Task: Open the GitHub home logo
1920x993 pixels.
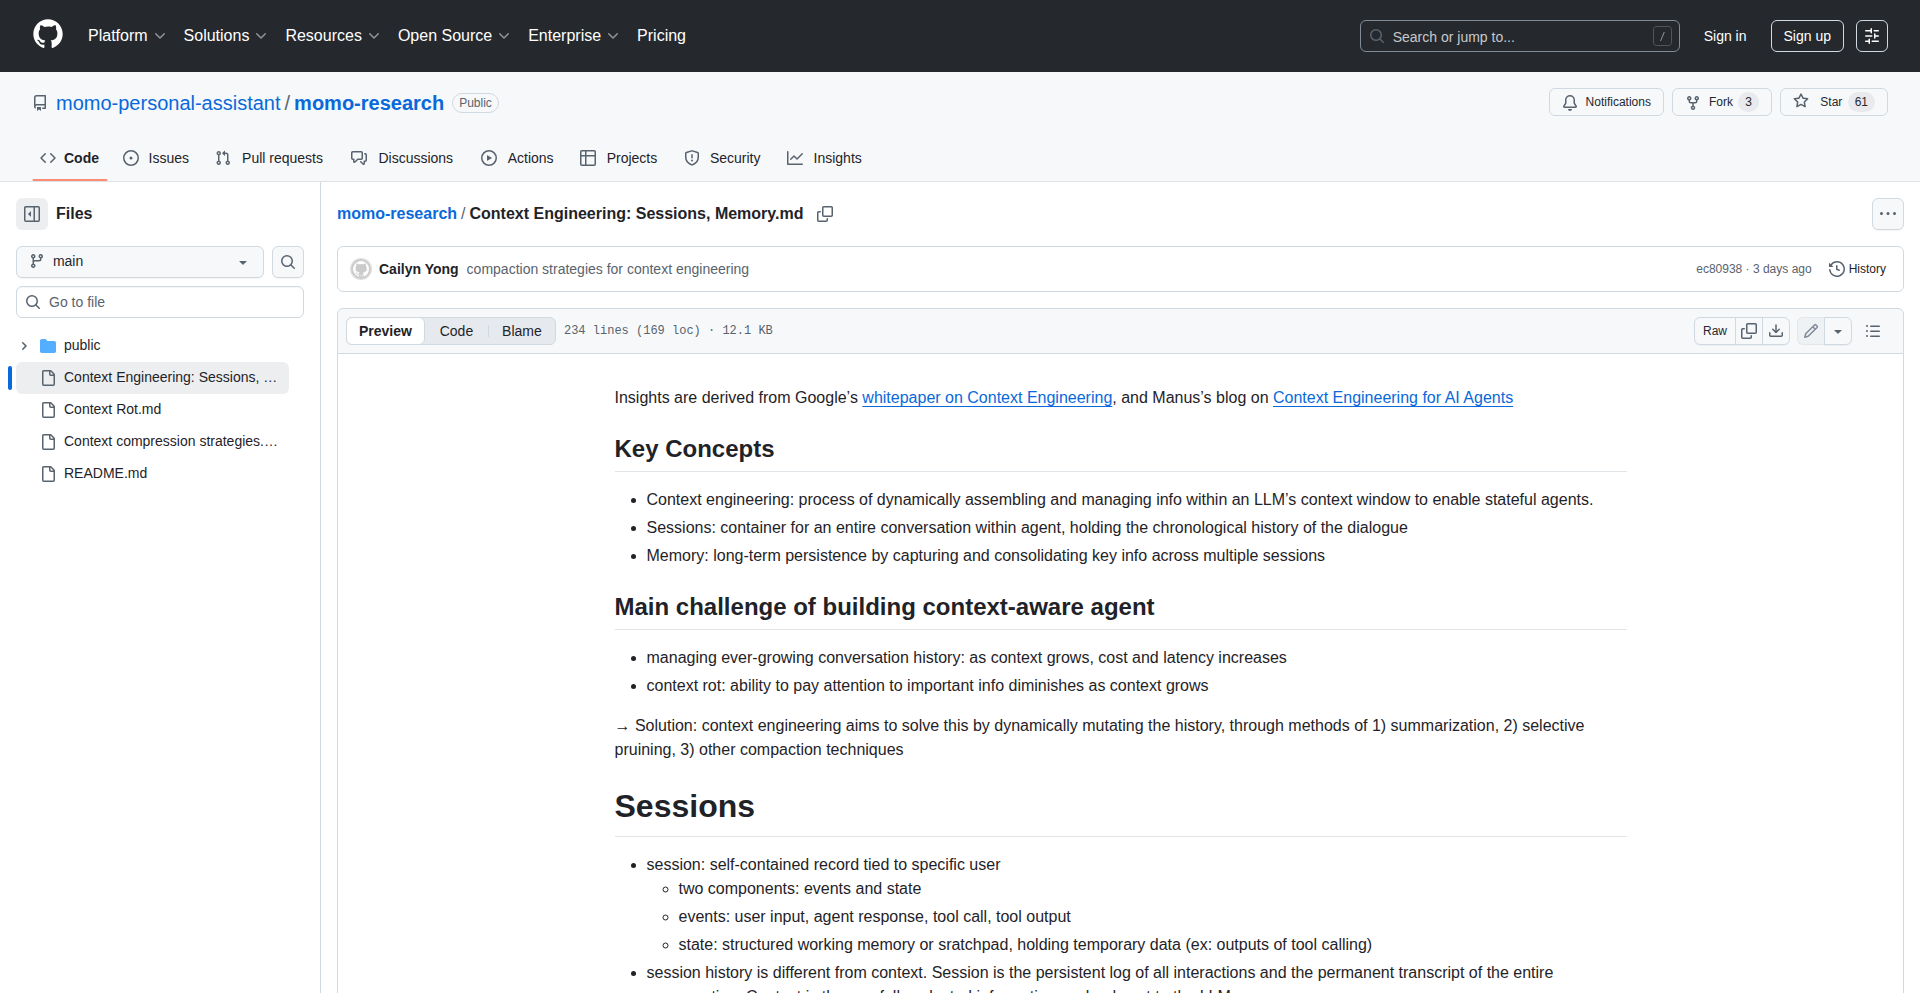Action: click(x=46, y=35)
